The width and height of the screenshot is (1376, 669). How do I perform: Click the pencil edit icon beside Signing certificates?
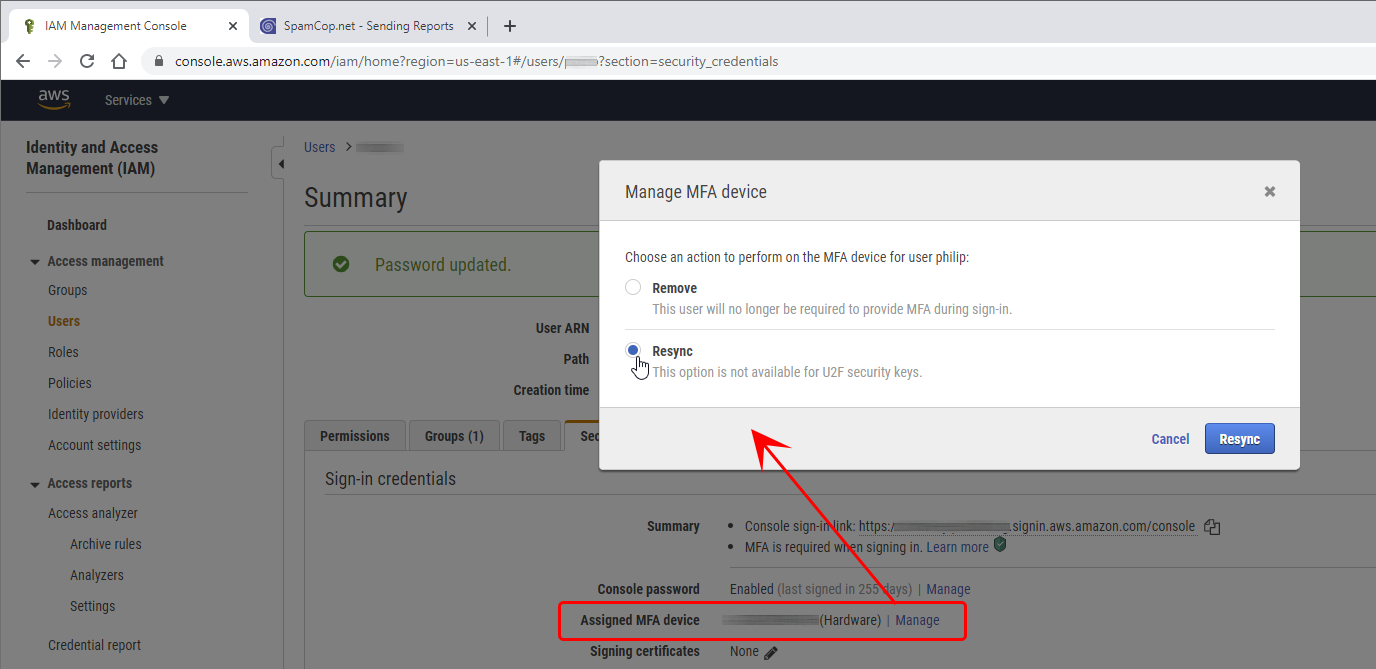click(x=770, y=652)
